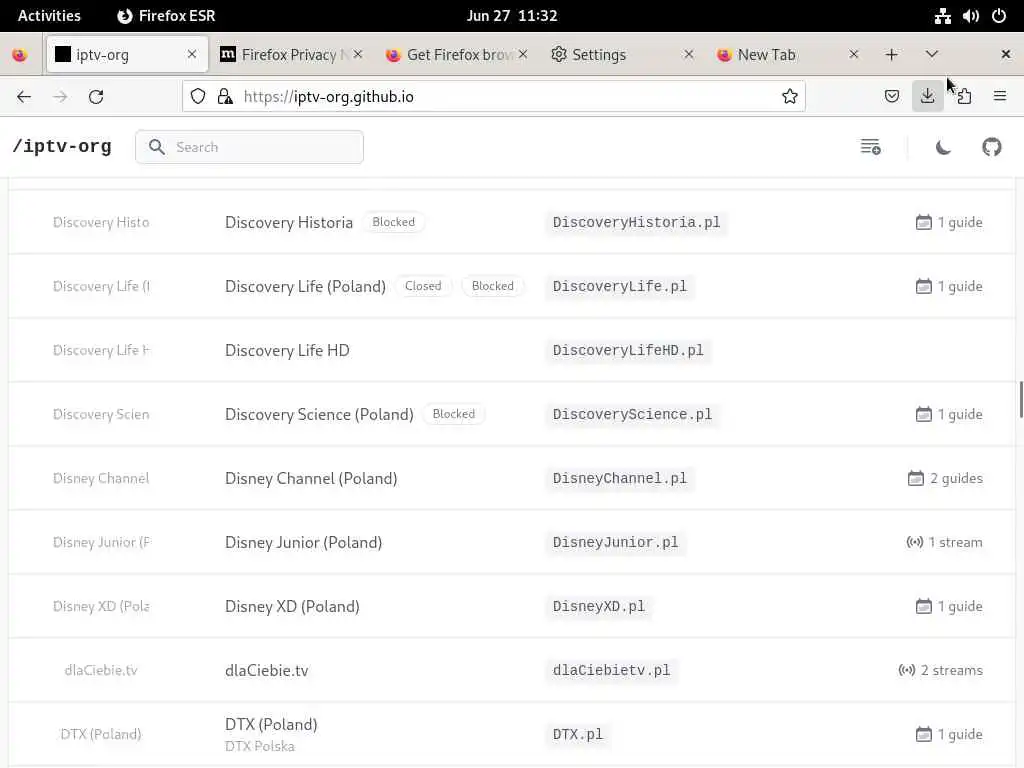This screenshot has width=1024, height=768.
Task: Click Blocked badge on Discovery Science (Poland)
Action: [x=454, y=414]
